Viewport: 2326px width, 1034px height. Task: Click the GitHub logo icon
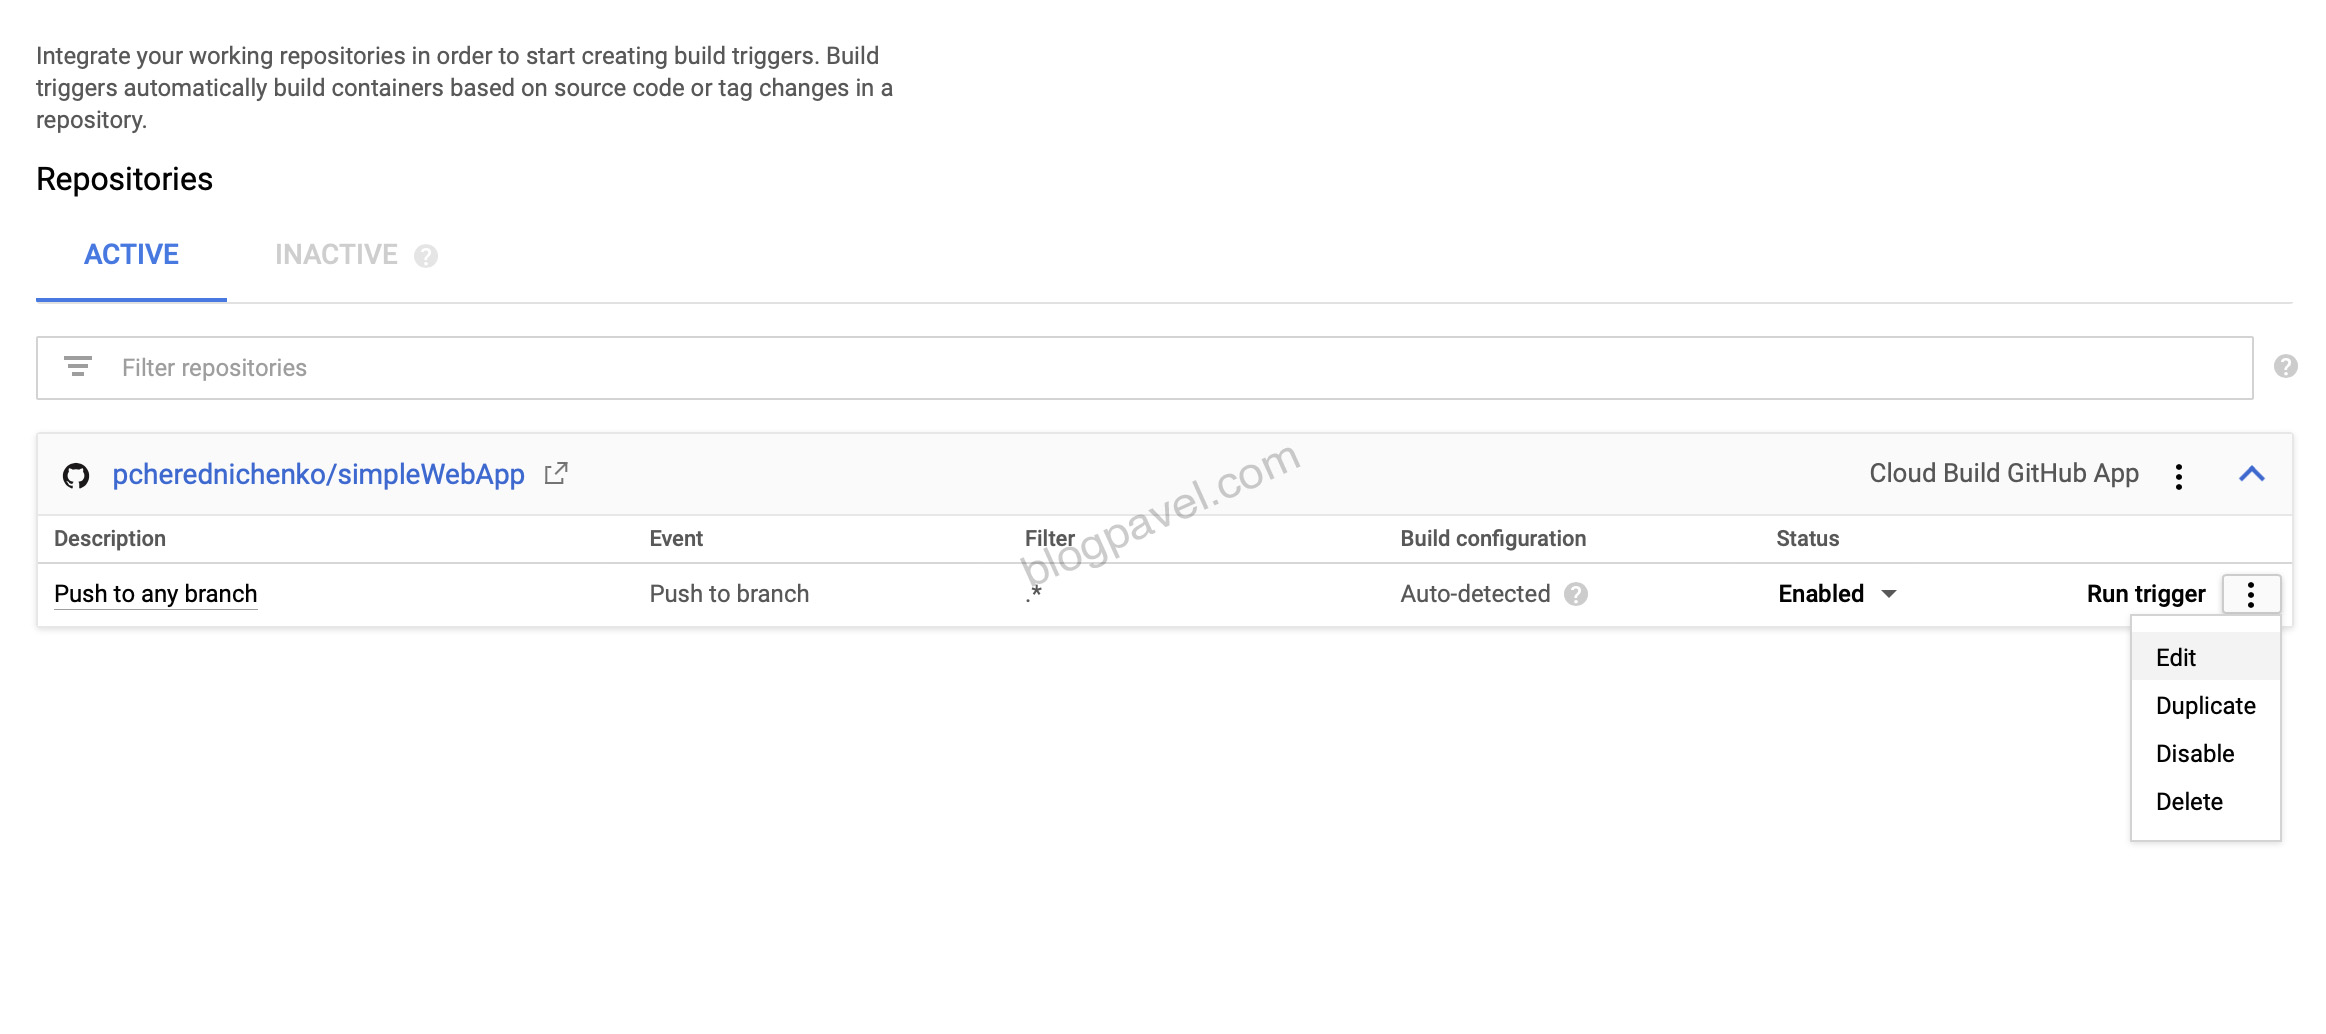tap(76, 475)
